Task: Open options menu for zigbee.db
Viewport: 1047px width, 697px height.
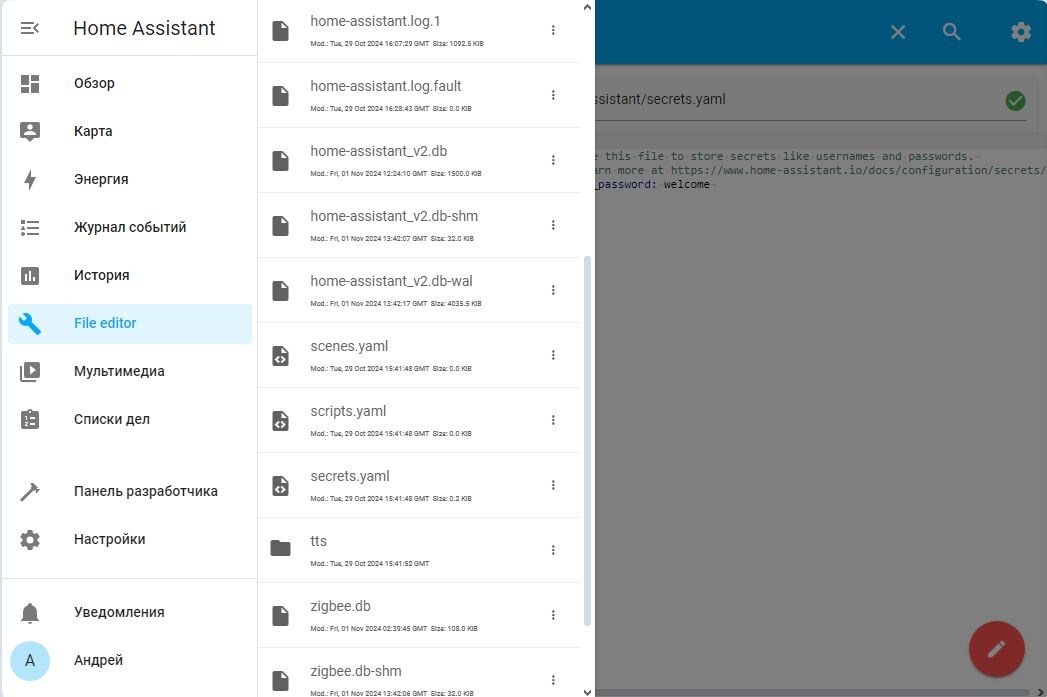Action: point(553,615)
